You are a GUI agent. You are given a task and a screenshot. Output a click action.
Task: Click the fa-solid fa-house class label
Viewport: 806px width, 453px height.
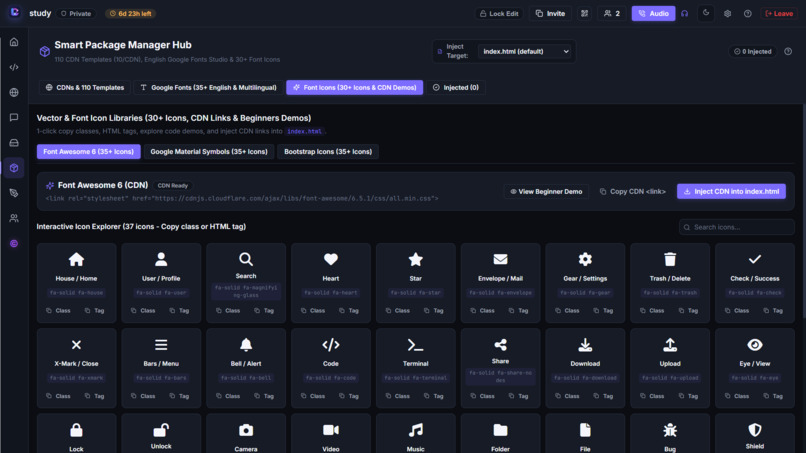[77, 293]
